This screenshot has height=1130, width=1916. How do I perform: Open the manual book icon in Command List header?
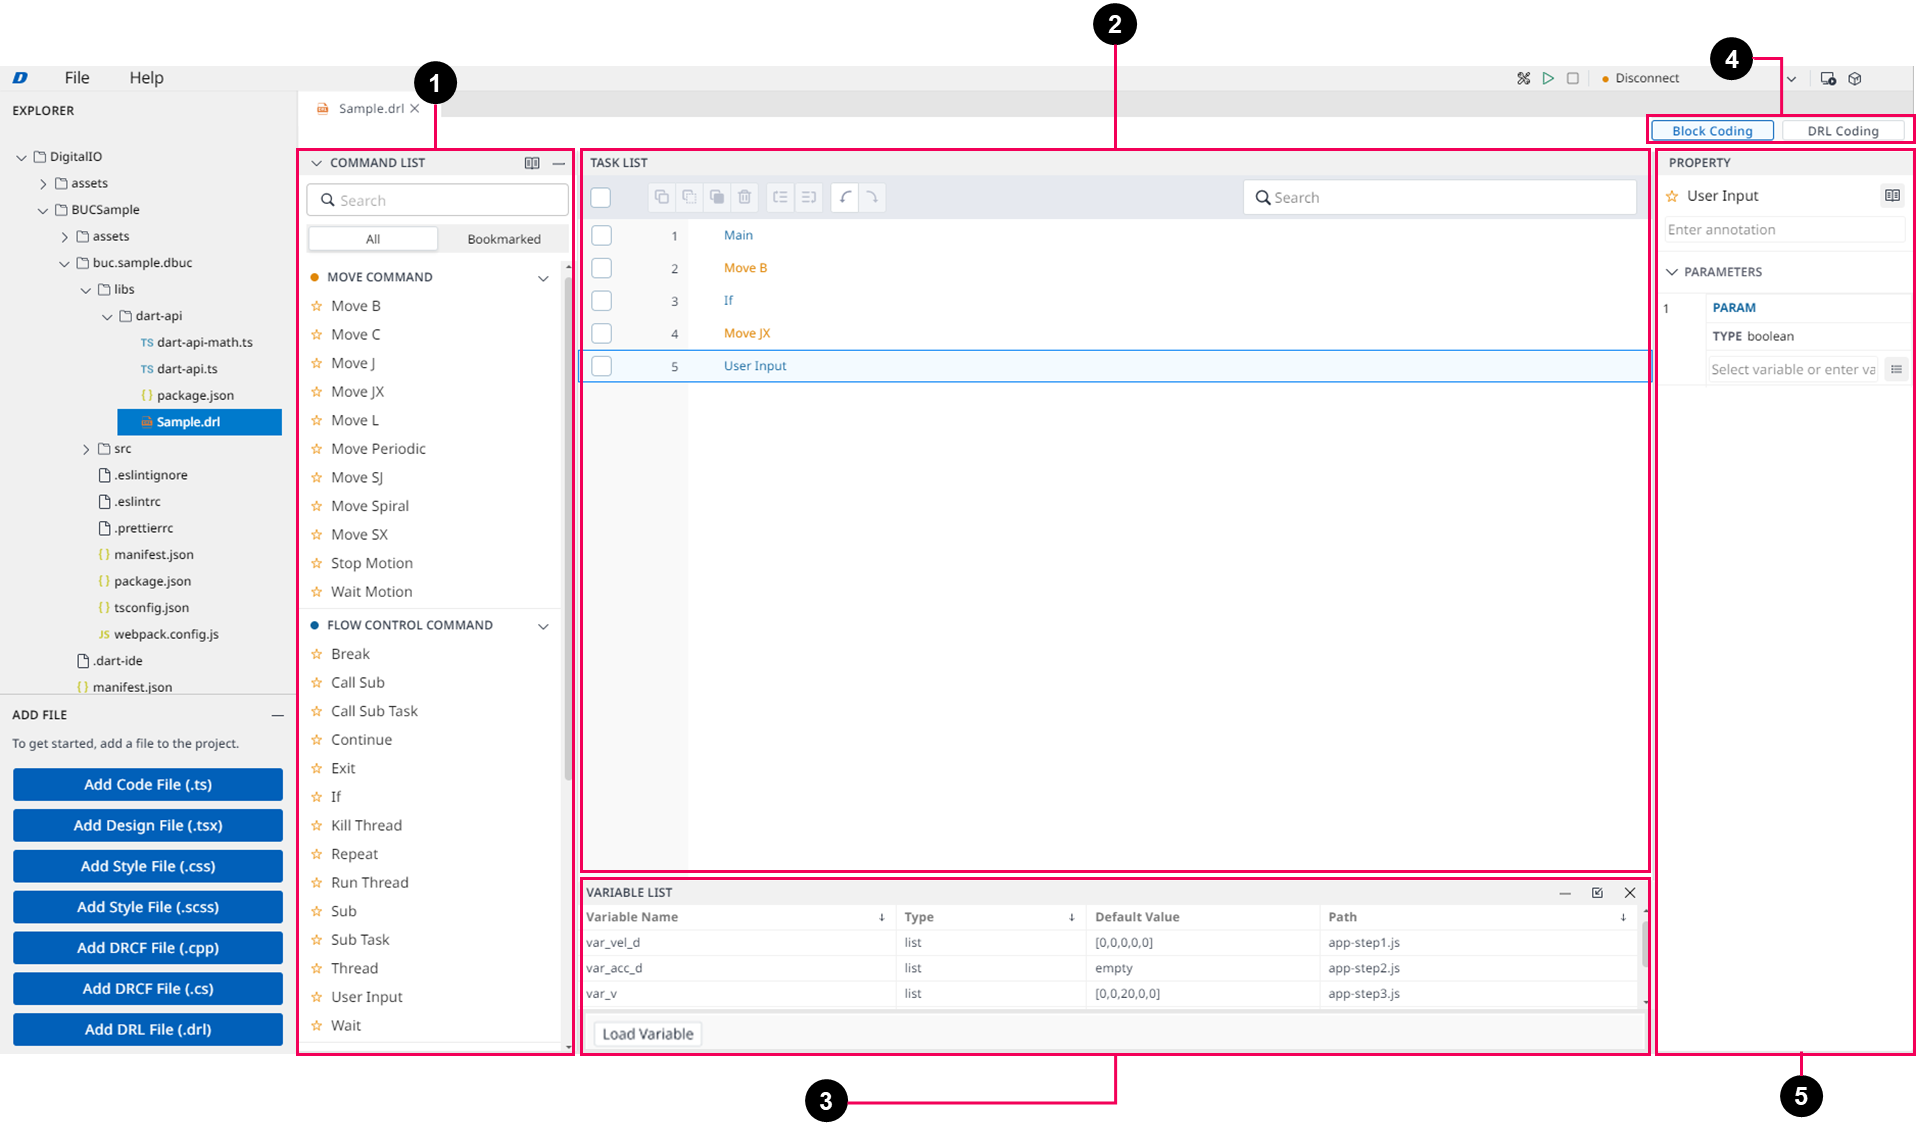pyautogui.click(x=532, y=163)
